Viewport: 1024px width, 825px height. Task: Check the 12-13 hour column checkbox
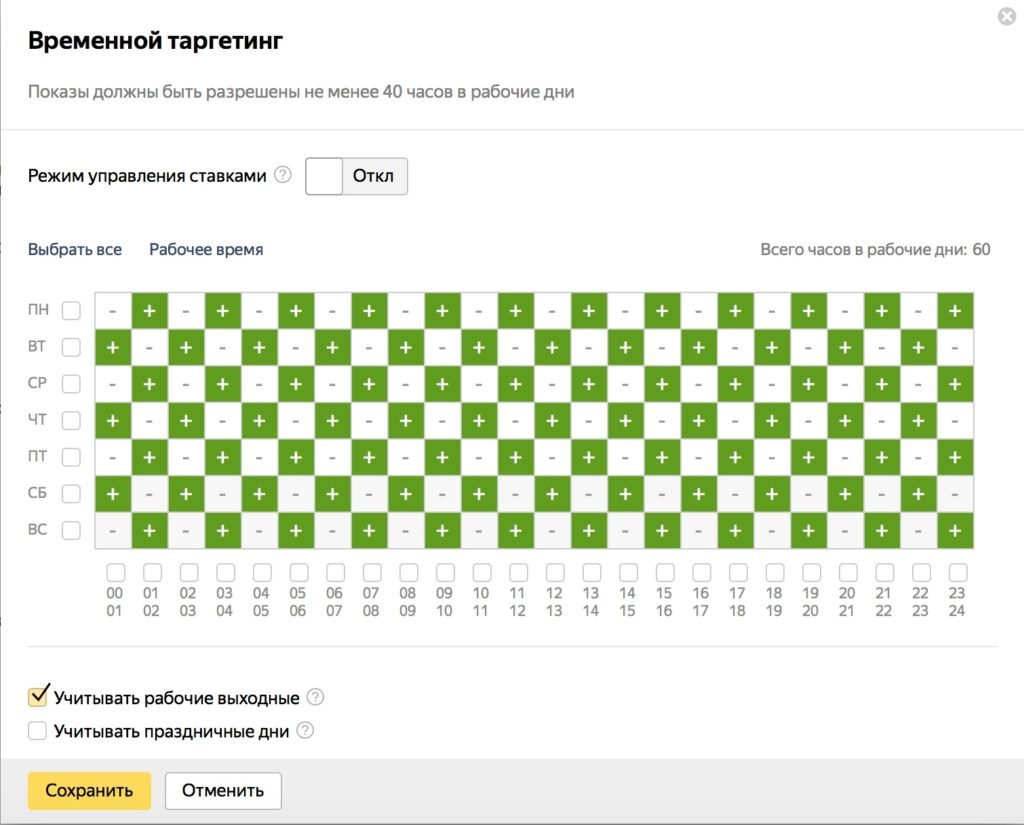pos(555,573)
